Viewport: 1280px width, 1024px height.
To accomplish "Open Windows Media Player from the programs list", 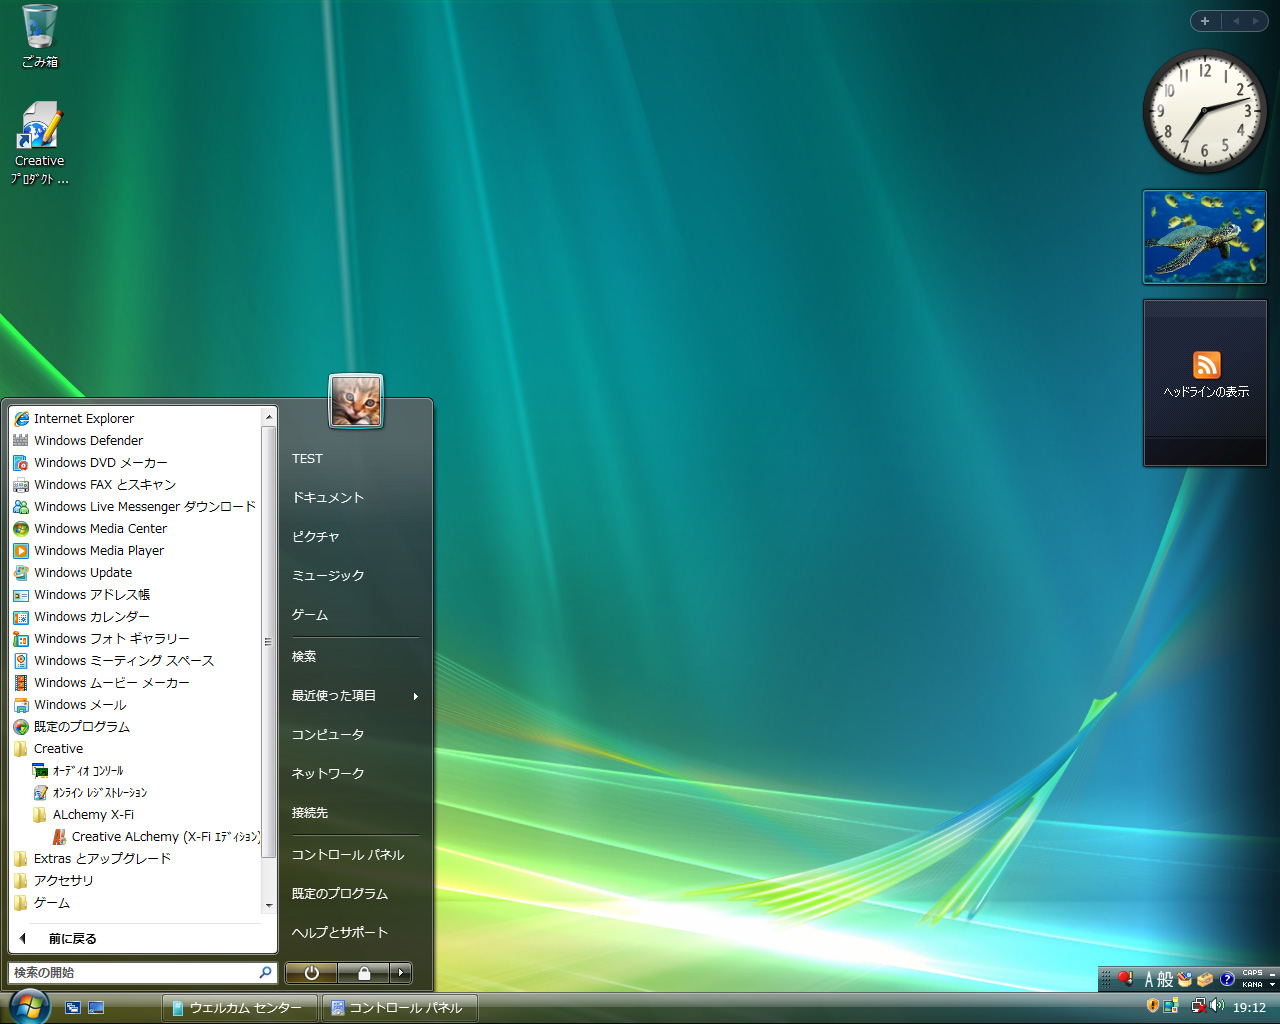I will [x=98, y=551].
